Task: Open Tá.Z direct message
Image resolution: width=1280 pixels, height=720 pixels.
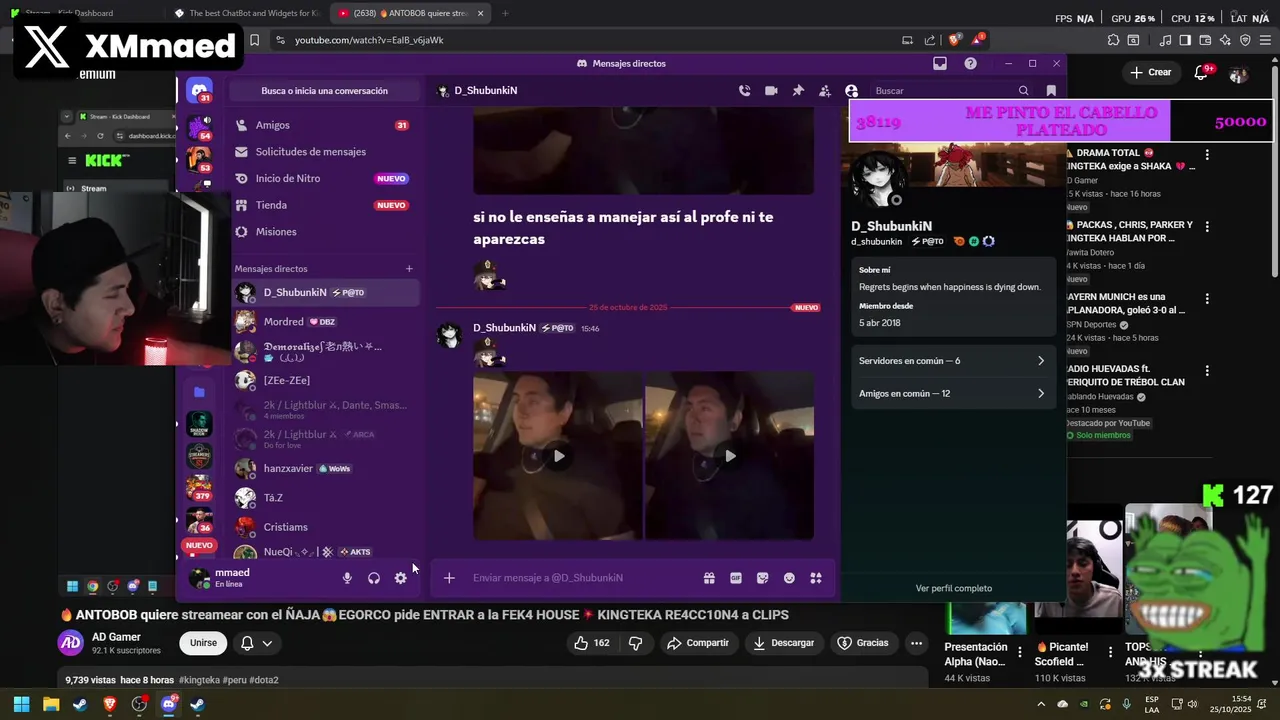Action: pyautogui.click(x=324, y=497)
